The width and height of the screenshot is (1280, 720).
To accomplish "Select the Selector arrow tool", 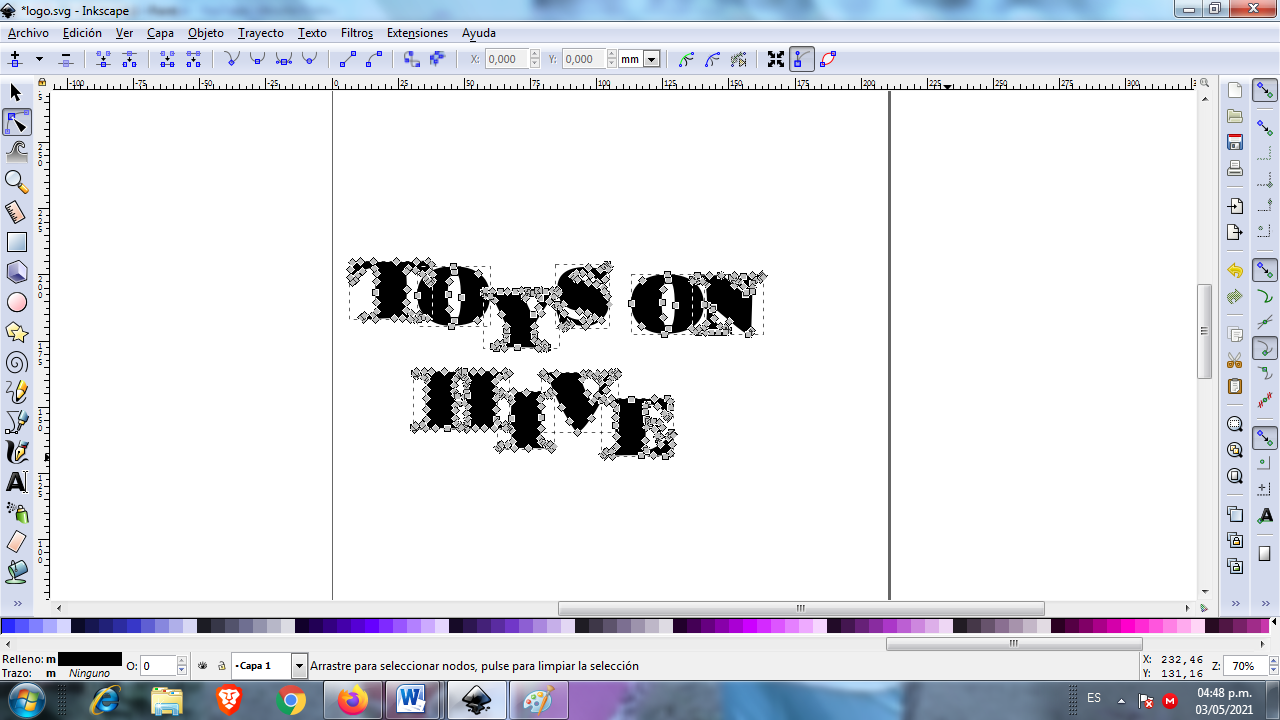I will click(x=16, y=93).
